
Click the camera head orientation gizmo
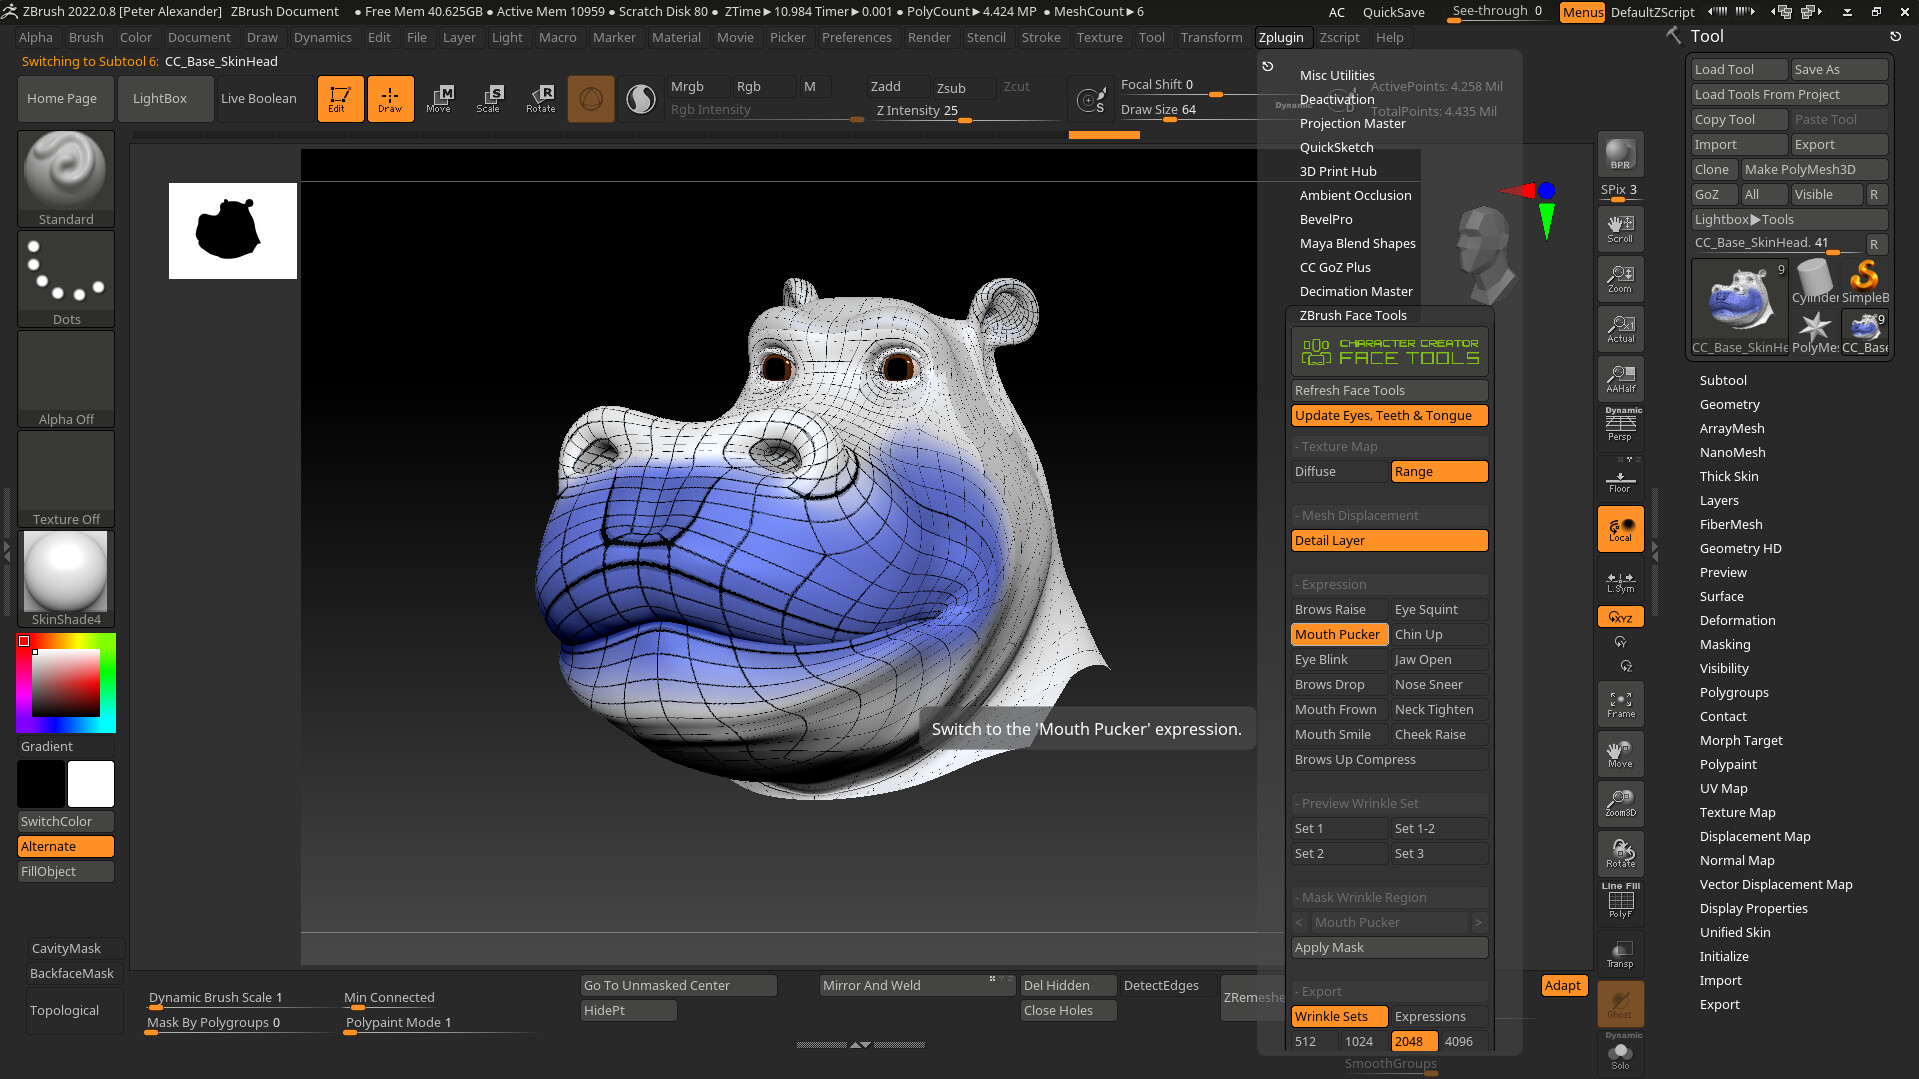[x=1484, y=254]
